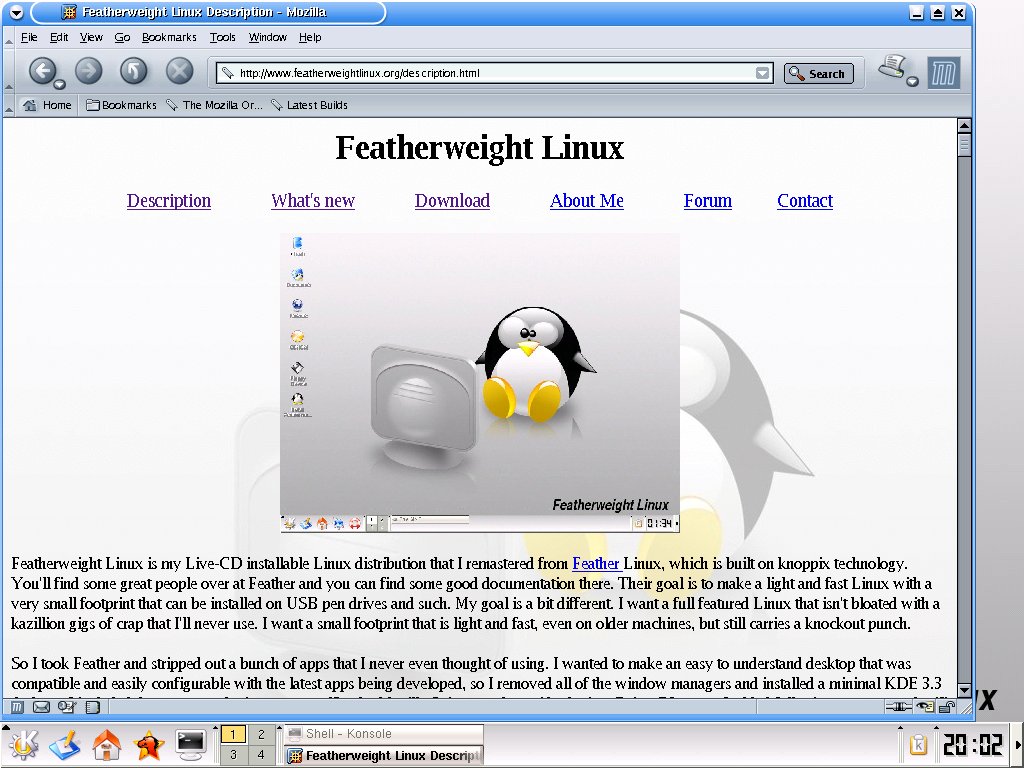Click the vertical scrollbar thumb

964,144
